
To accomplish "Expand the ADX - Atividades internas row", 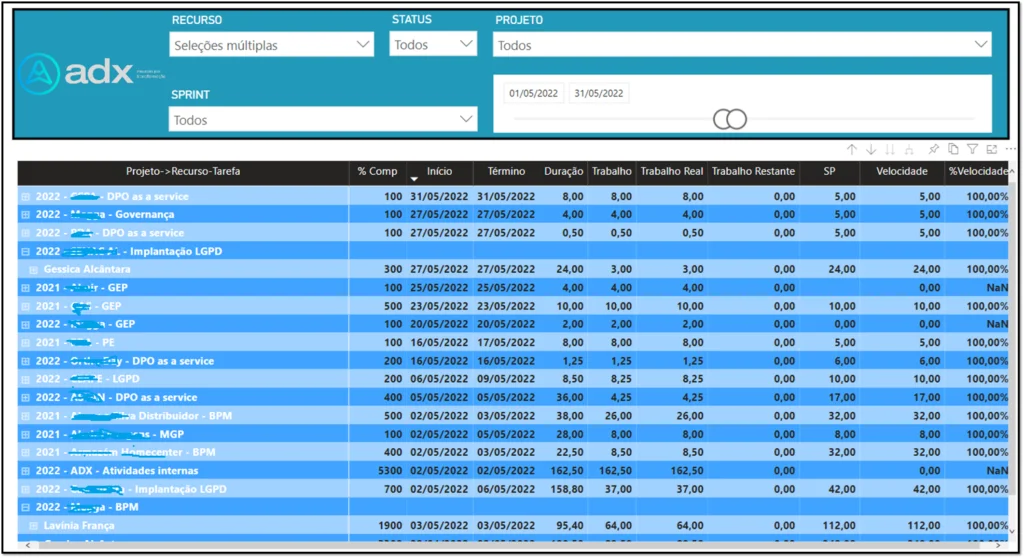I will click(x=26, y=471).
